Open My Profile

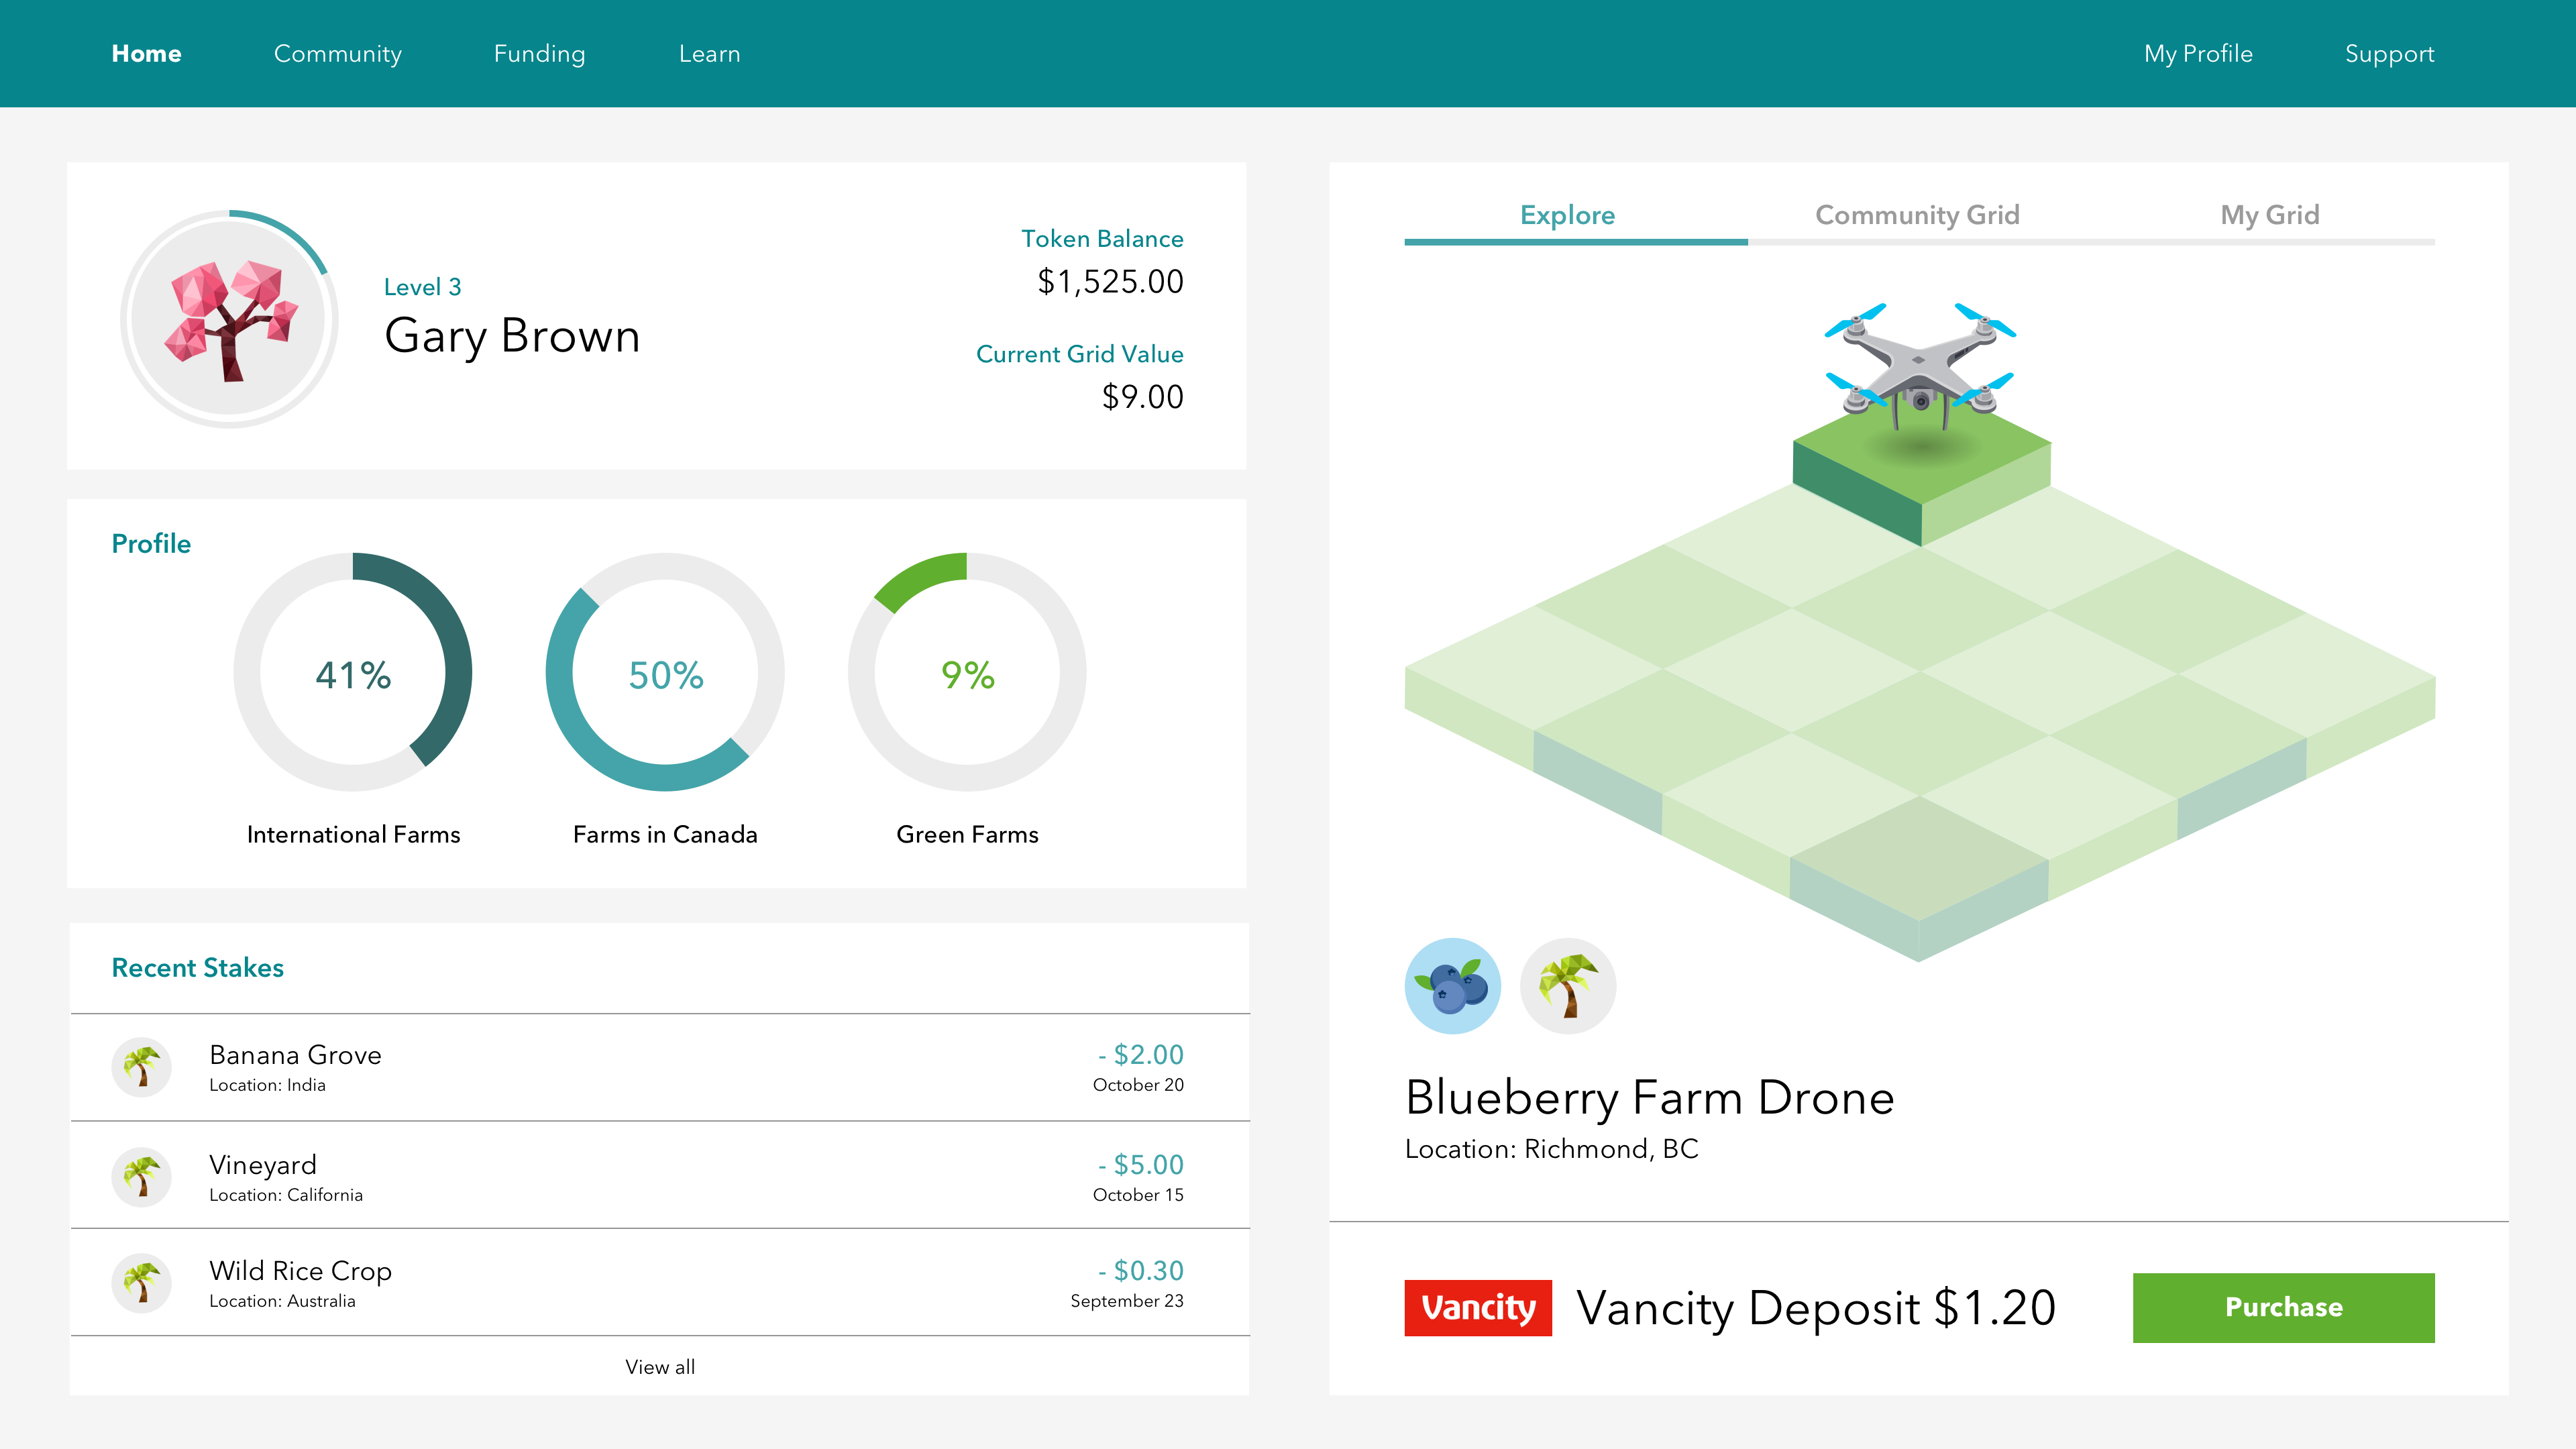tap(2198, 54)
